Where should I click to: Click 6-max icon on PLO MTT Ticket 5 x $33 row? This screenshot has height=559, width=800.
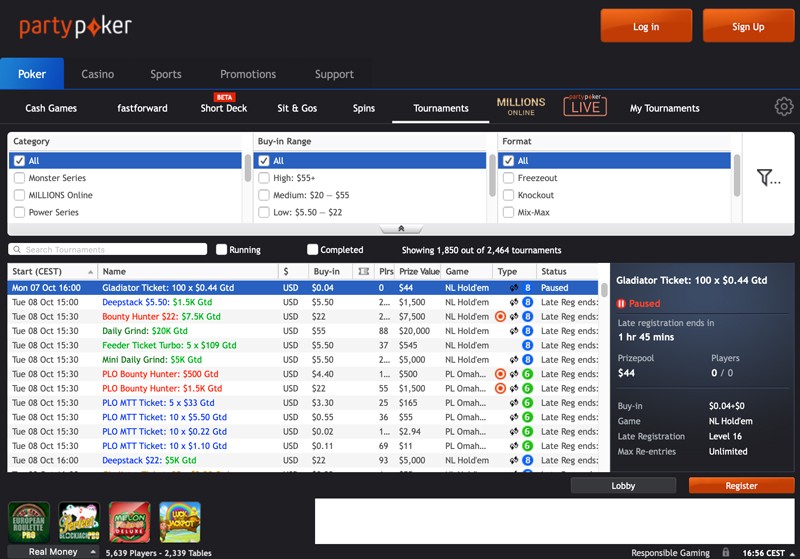click(x=528, y=402)
